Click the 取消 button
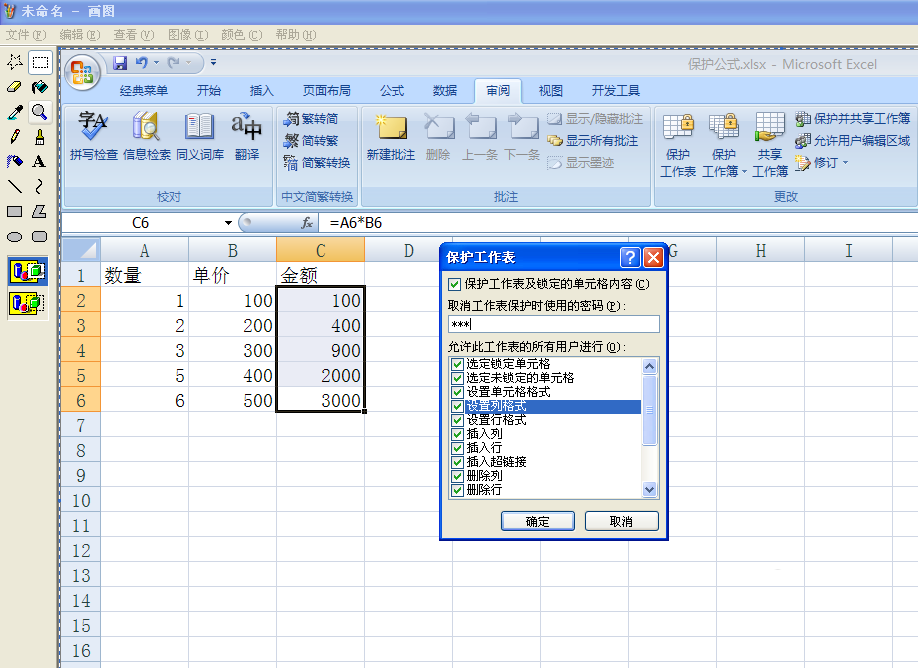 [x=621, y=521]
